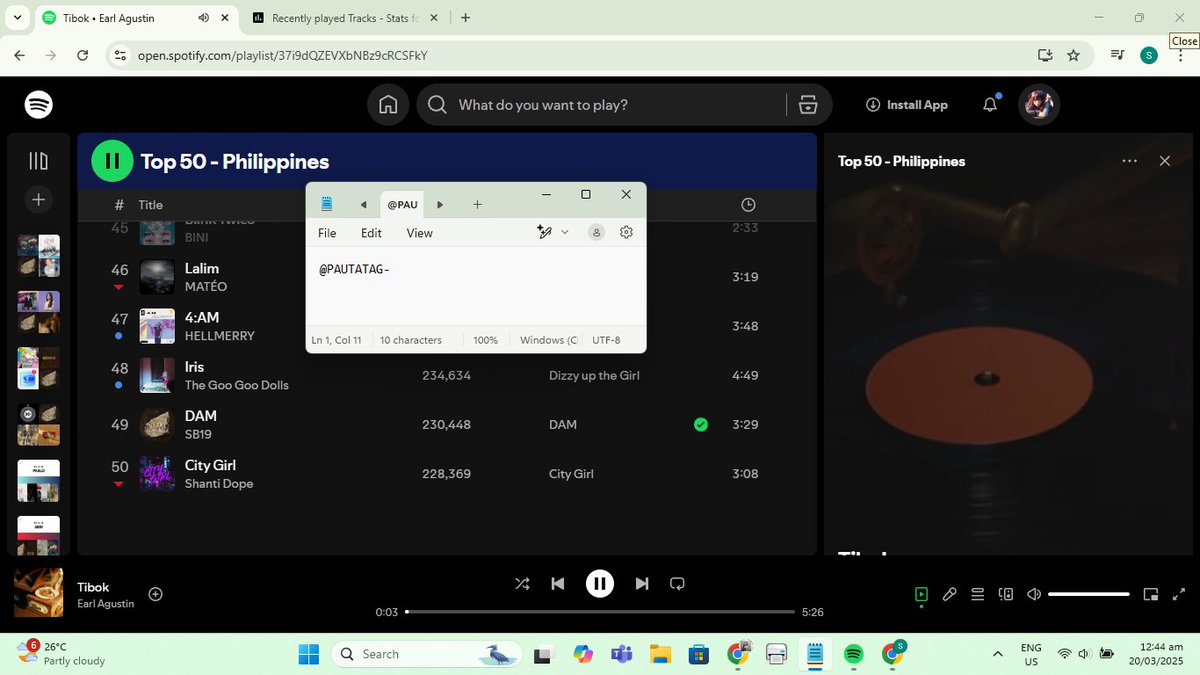The width and height of the screenshot is (1200, 675).
Task: Open More options in Now Playing panel
Action: tap(1130, 161)
